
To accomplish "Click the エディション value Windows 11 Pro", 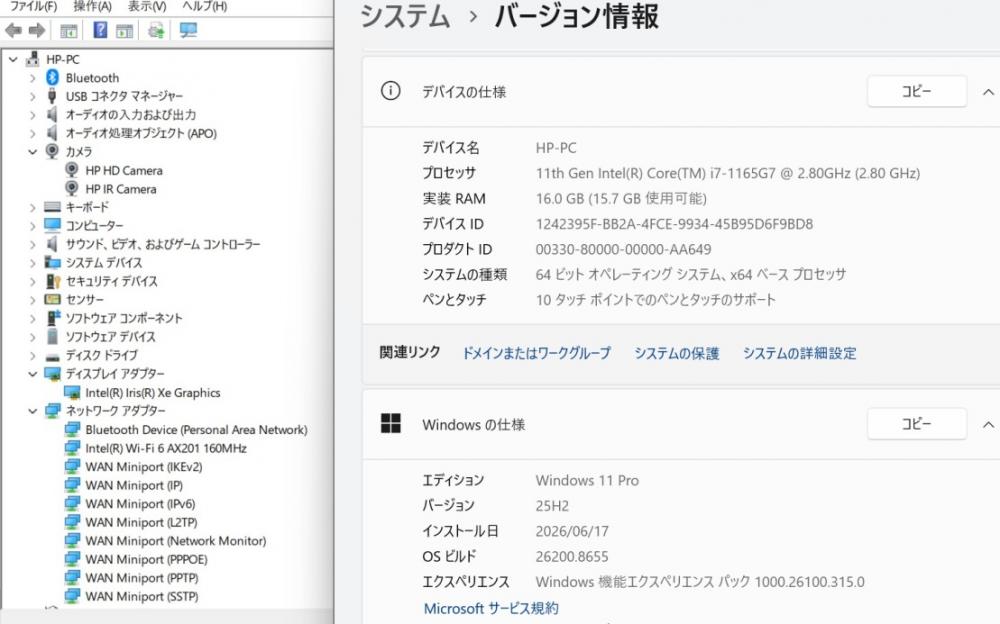I will [x=587, y=480].
